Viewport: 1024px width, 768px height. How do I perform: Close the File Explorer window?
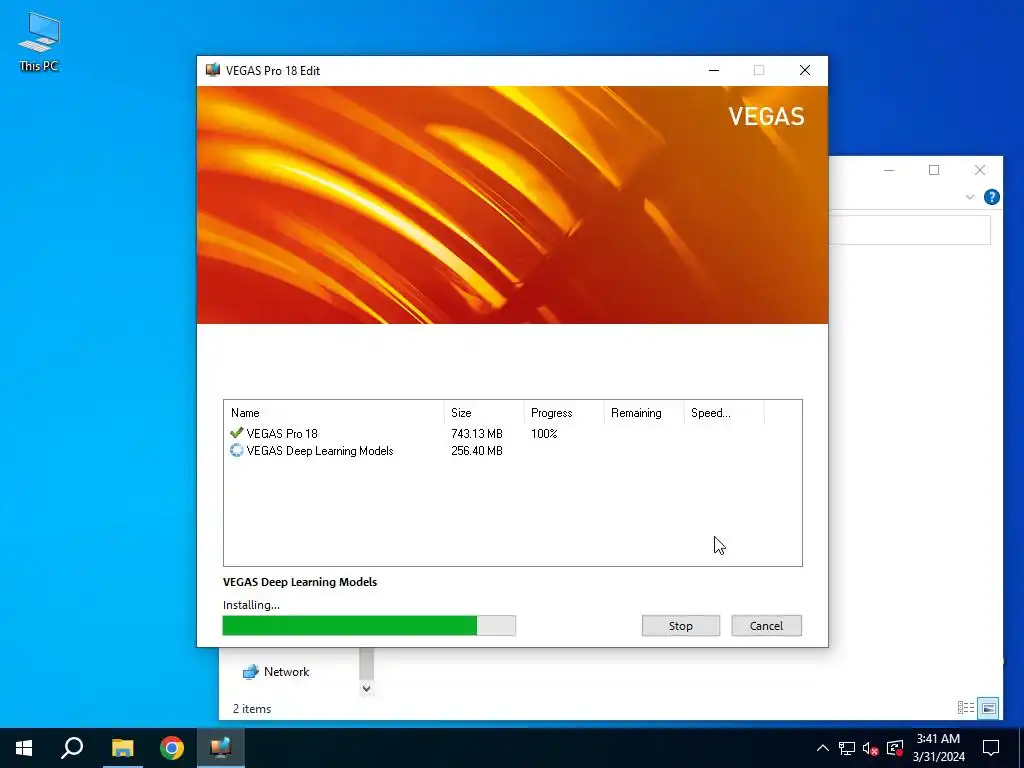tap(980, 170)
